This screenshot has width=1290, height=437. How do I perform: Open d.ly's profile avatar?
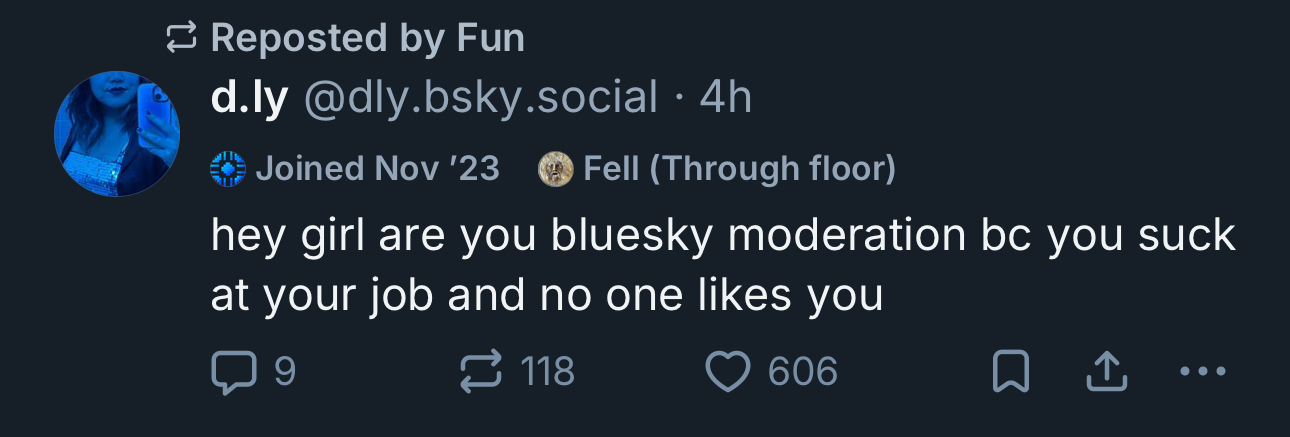[x=117, y=133]
